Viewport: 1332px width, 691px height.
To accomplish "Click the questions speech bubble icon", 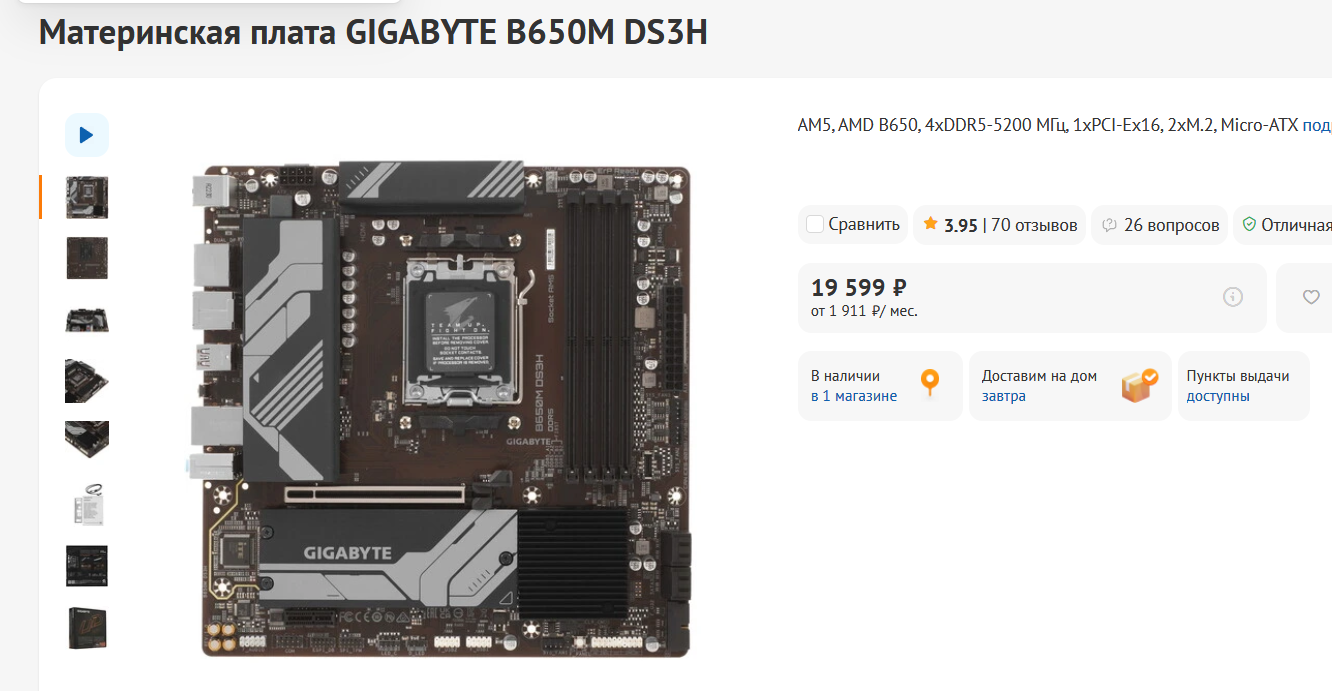I will (1109, 225).
